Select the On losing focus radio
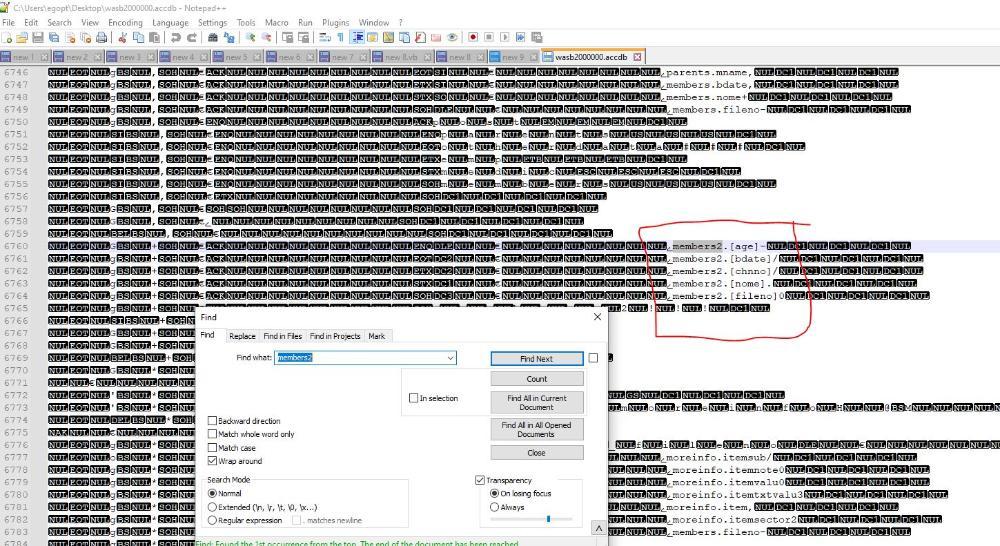The height and width of the screenshot is (546, 1000). 494,494
